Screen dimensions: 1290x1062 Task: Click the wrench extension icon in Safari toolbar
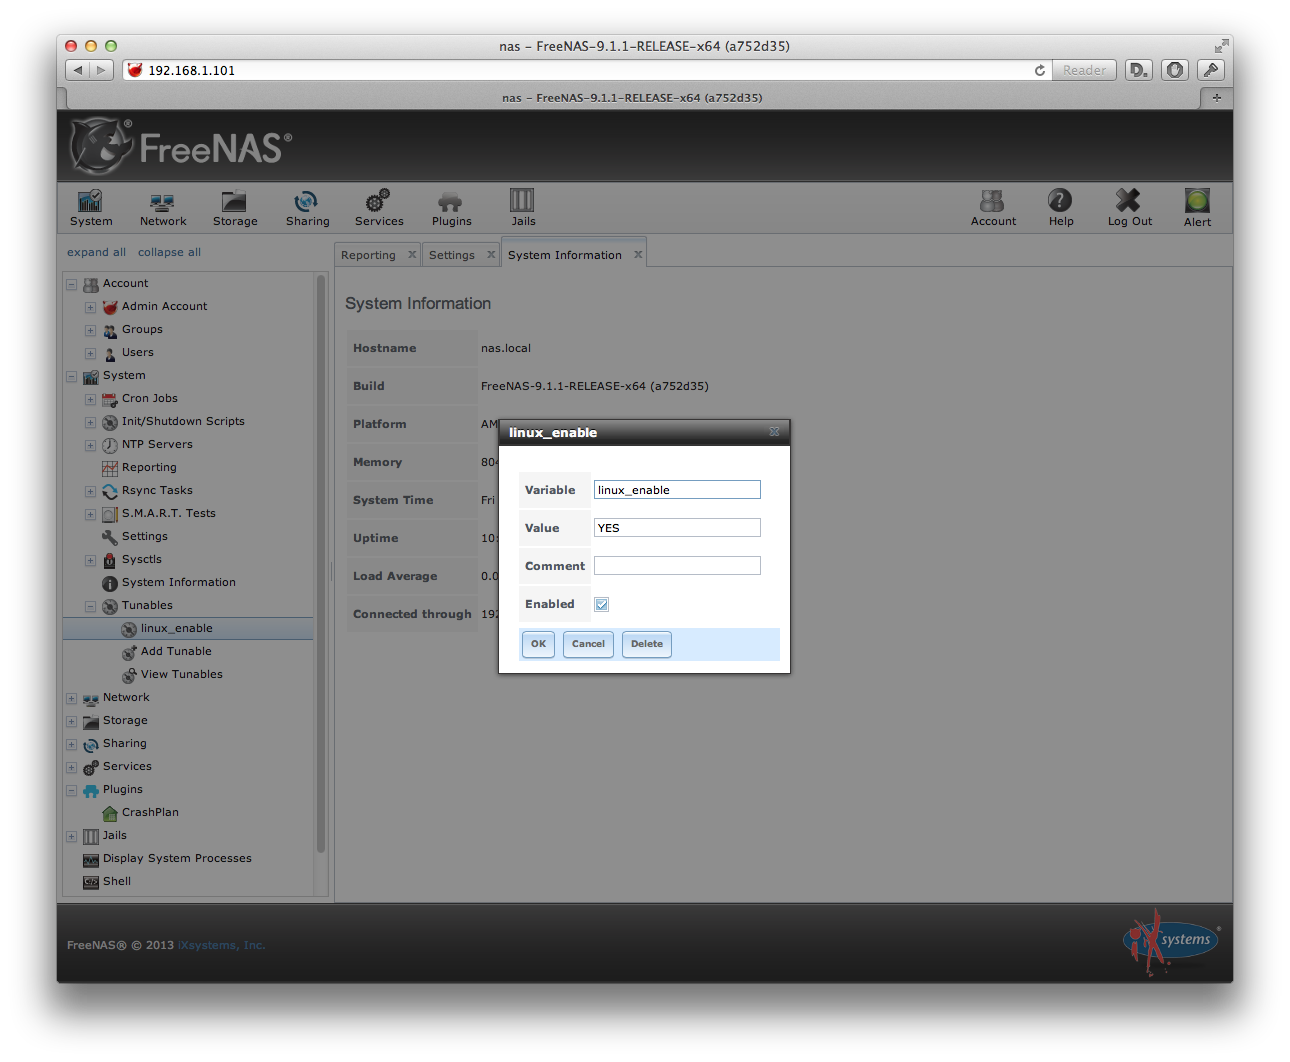coord(1211,70)
